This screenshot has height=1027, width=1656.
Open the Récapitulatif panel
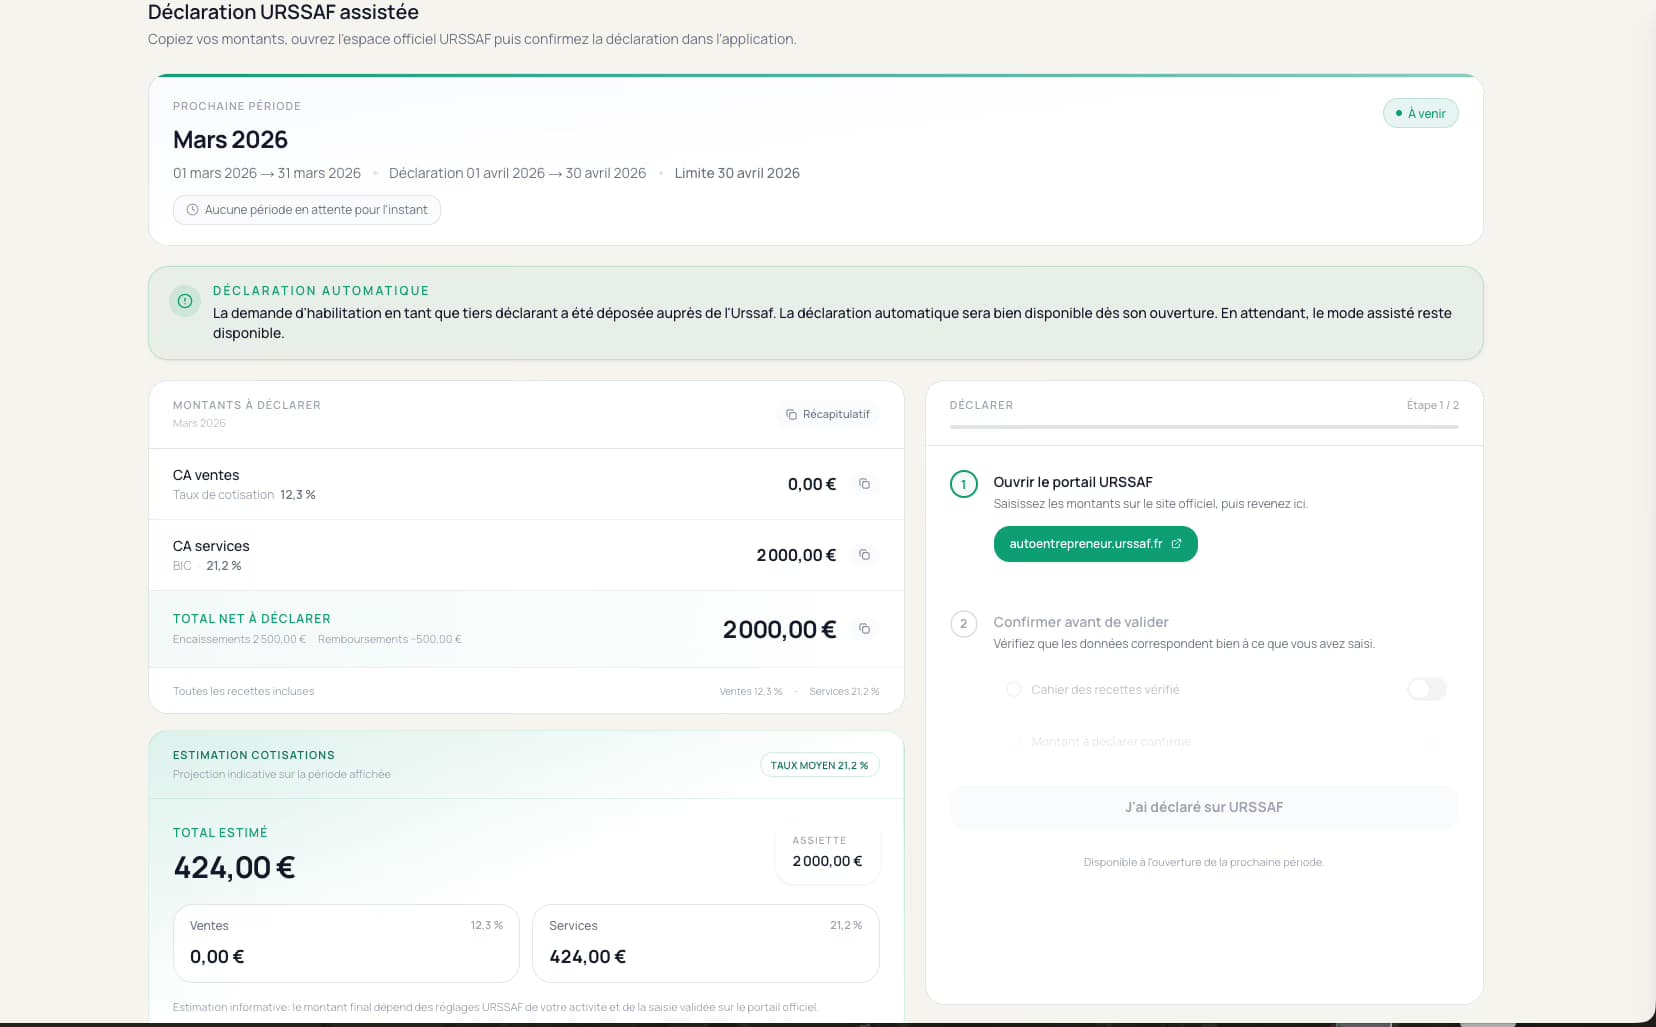coord(827,413)
